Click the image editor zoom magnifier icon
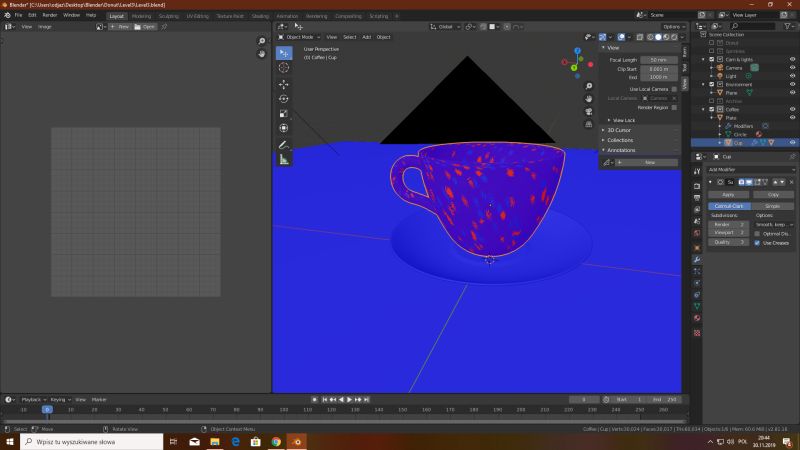This screenshot has height=450, width=800. pyautogui.click(x=262, y=41)
